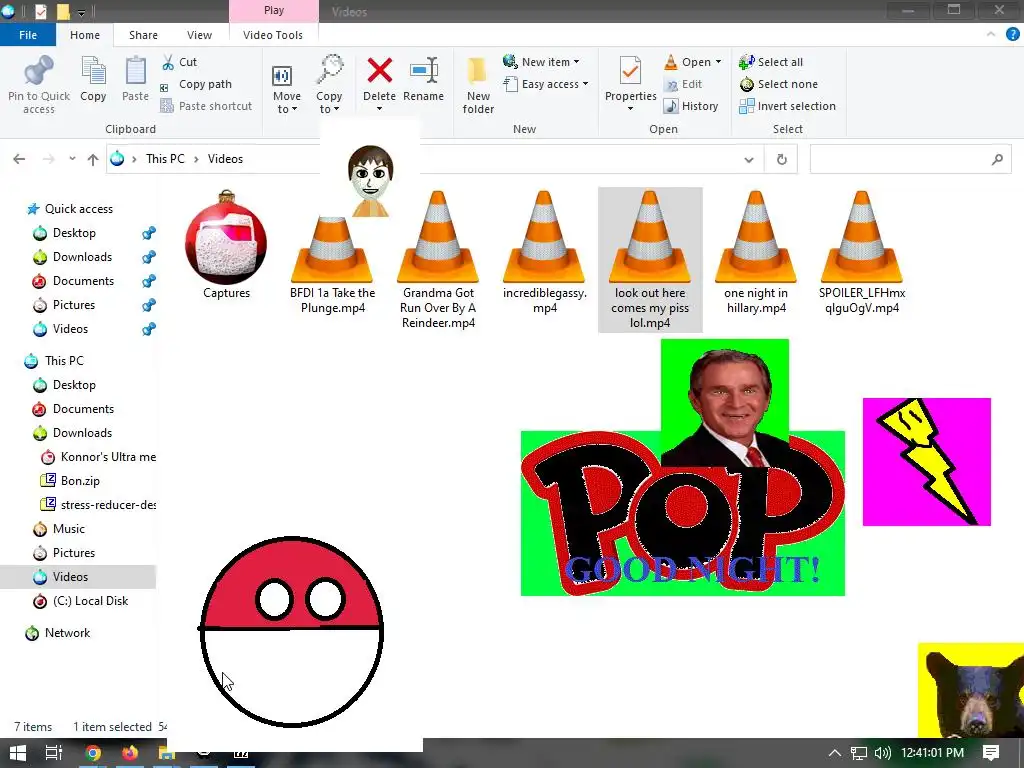
Task: Open Konnor's Ultra folder in sidebar
Action: coord(98,457)
